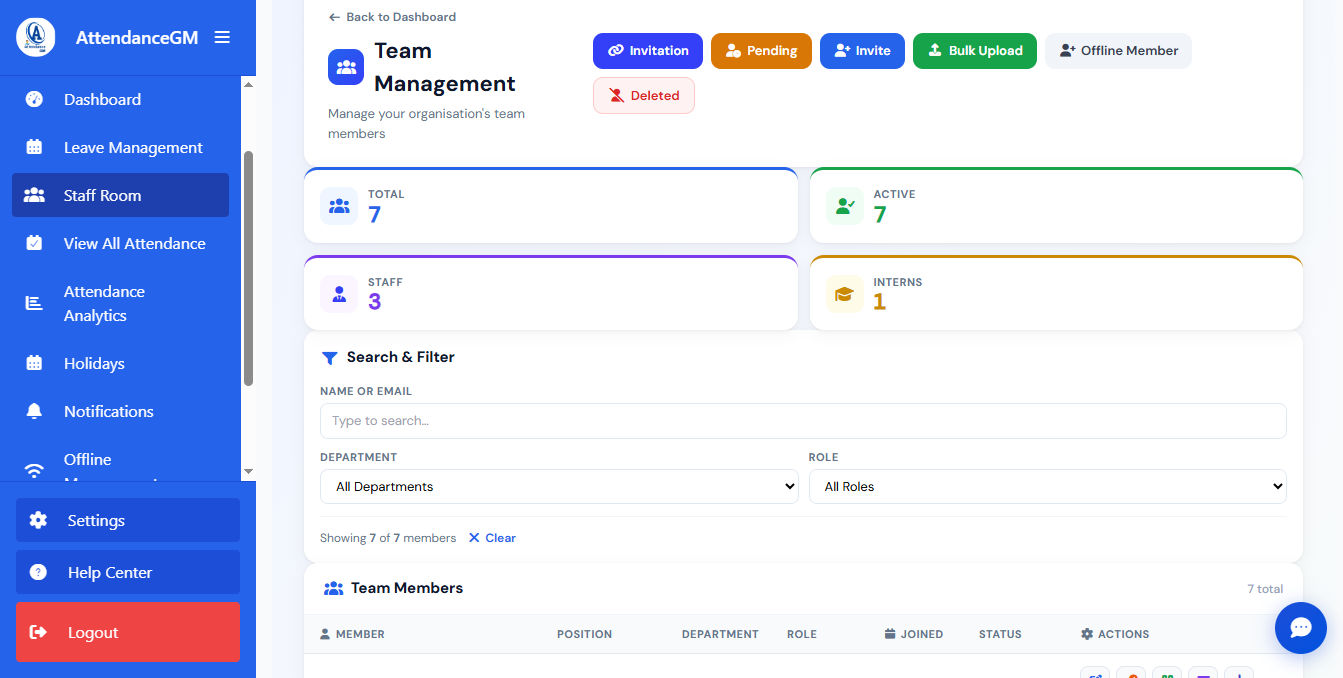Click the Notifications bell icon
Image resolution: width=1343 pixels, height=678 pixels.
(x=34, y=411)
